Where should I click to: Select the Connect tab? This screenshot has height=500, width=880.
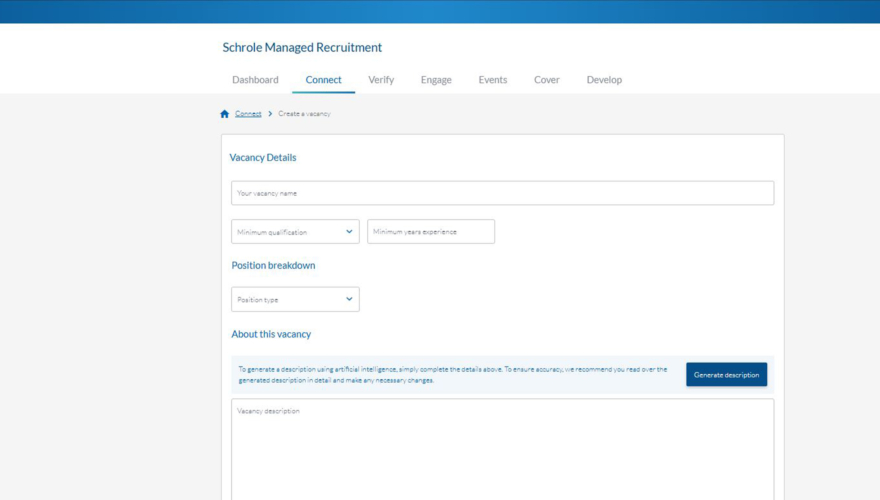coord(323,80)
